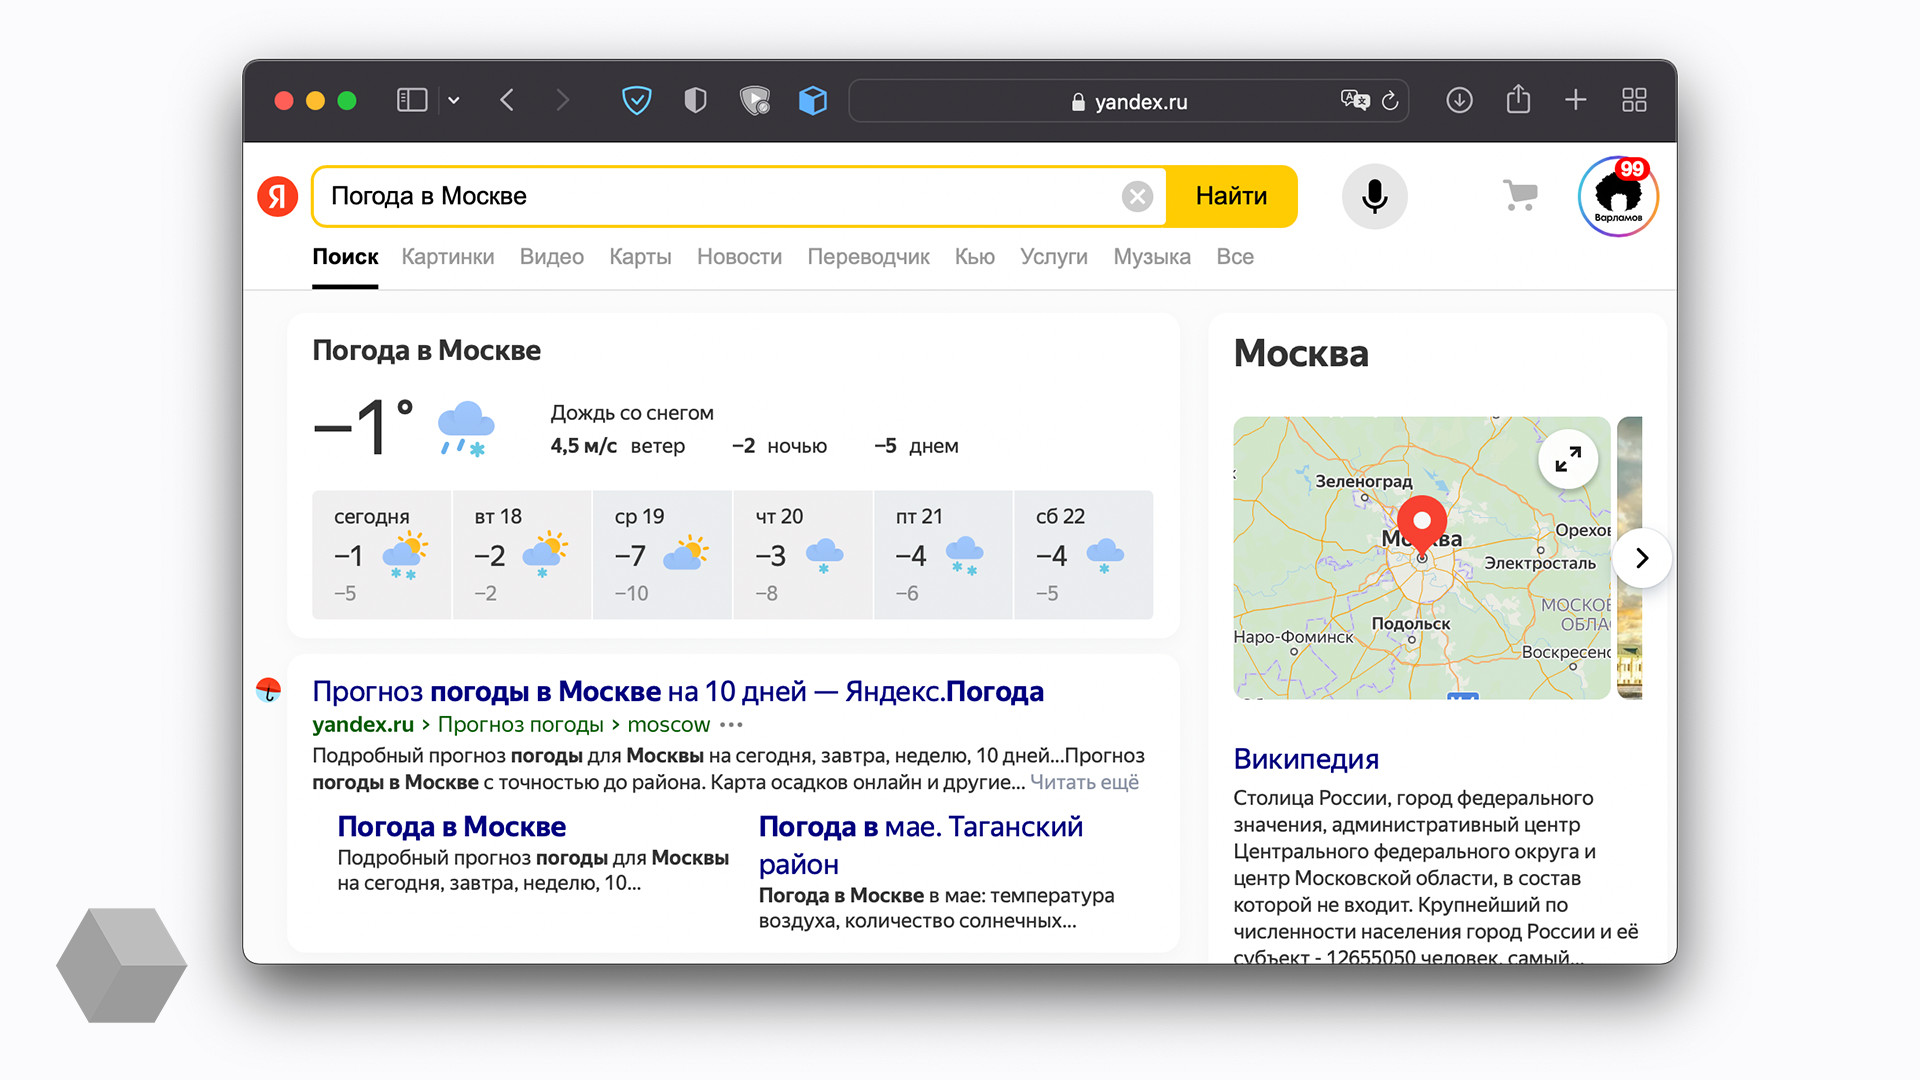This screenshot has height=1080, width=1920.
Task: Click the Яндекс.Погода umbrella favicon
Action: (x=268, y=690)
